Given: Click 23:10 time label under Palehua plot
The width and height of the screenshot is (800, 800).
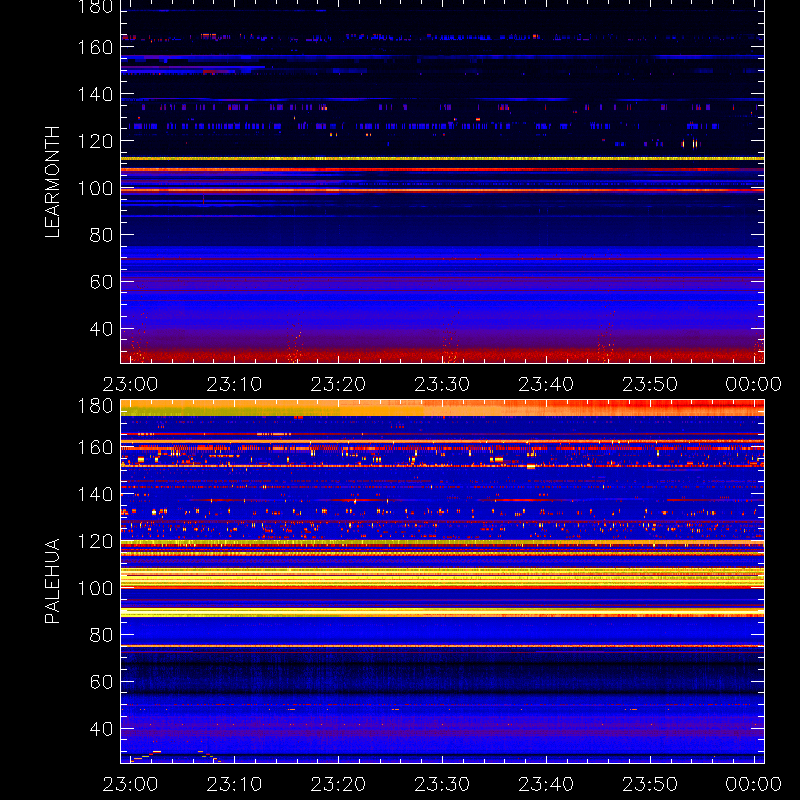Looking at the screenshot, I should click(x=234, y=784).
